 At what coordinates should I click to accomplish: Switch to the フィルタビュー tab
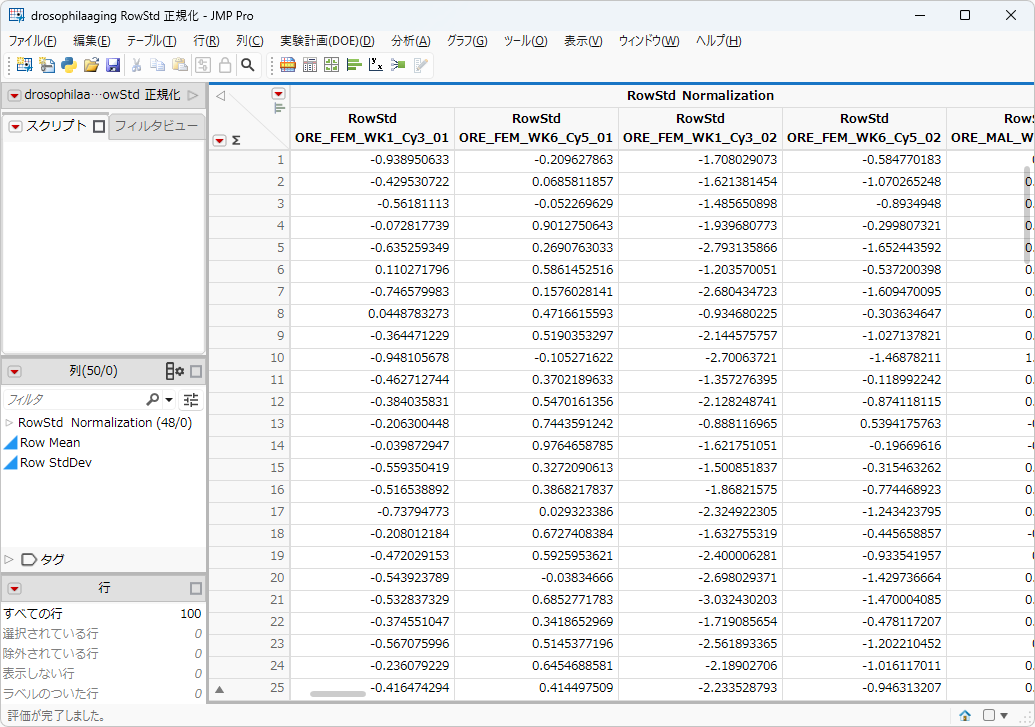click(x=156, y=126)
